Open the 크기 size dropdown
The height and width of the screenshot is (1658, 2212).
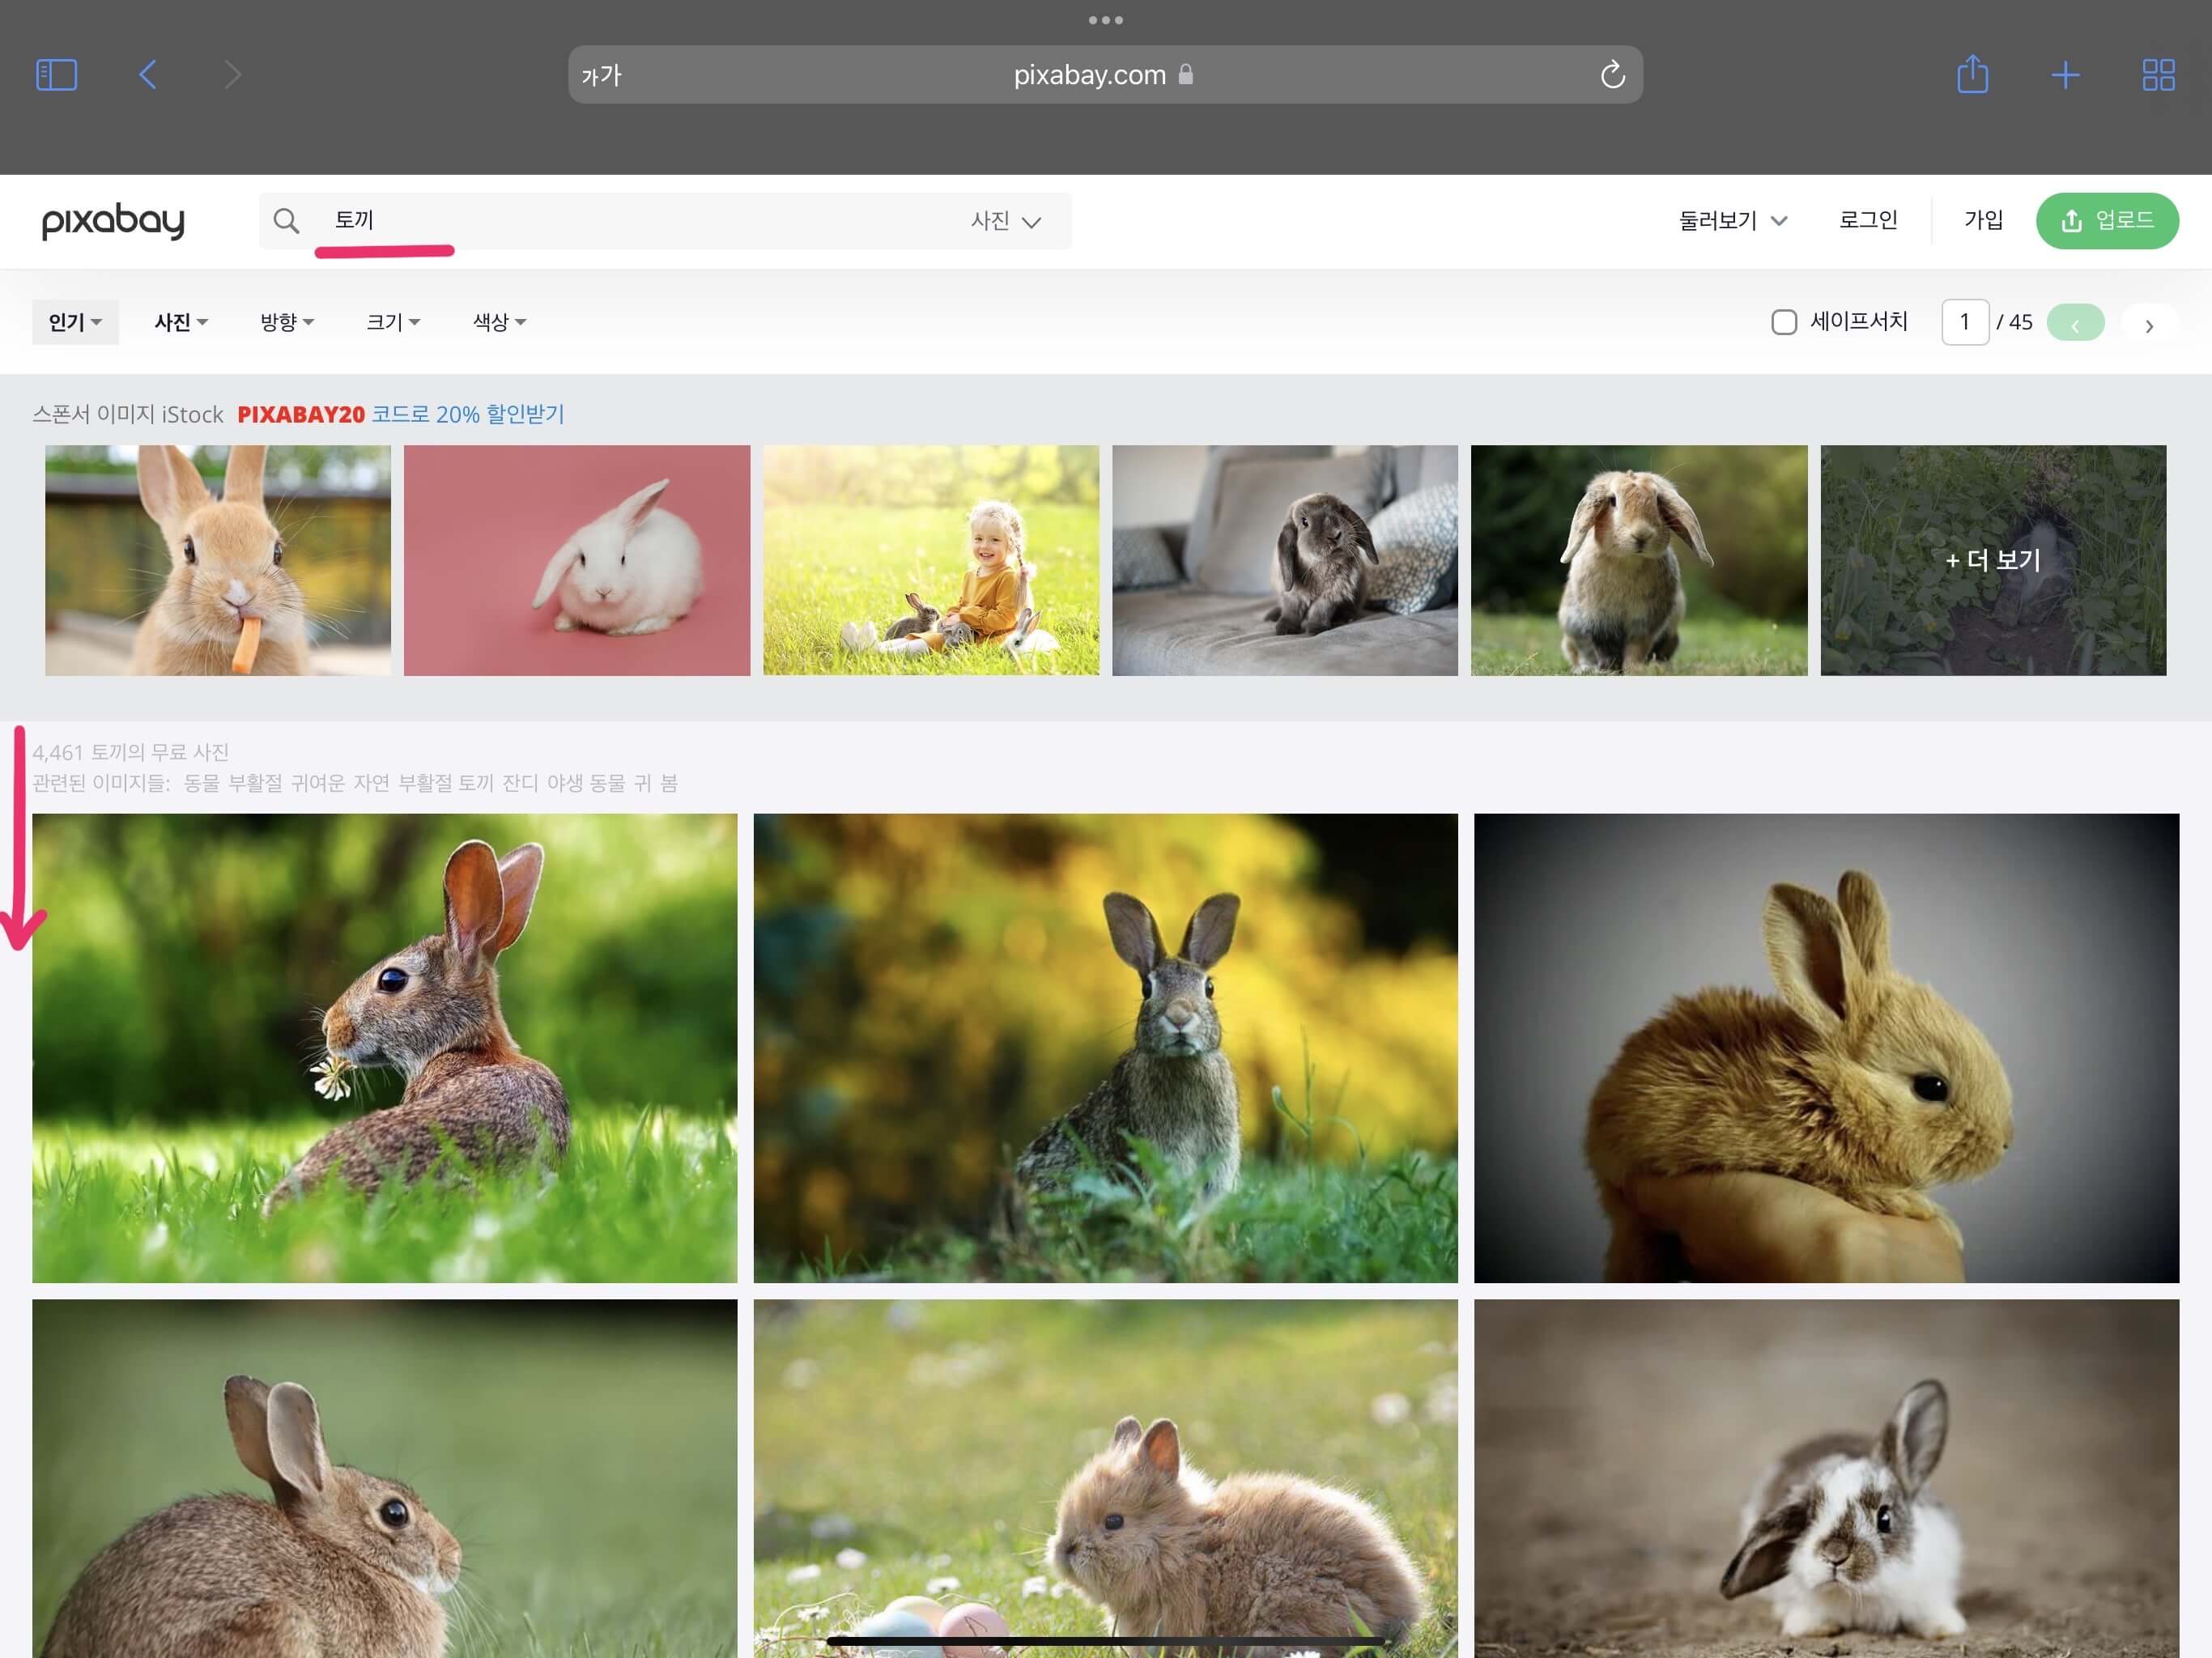(393, 322)
